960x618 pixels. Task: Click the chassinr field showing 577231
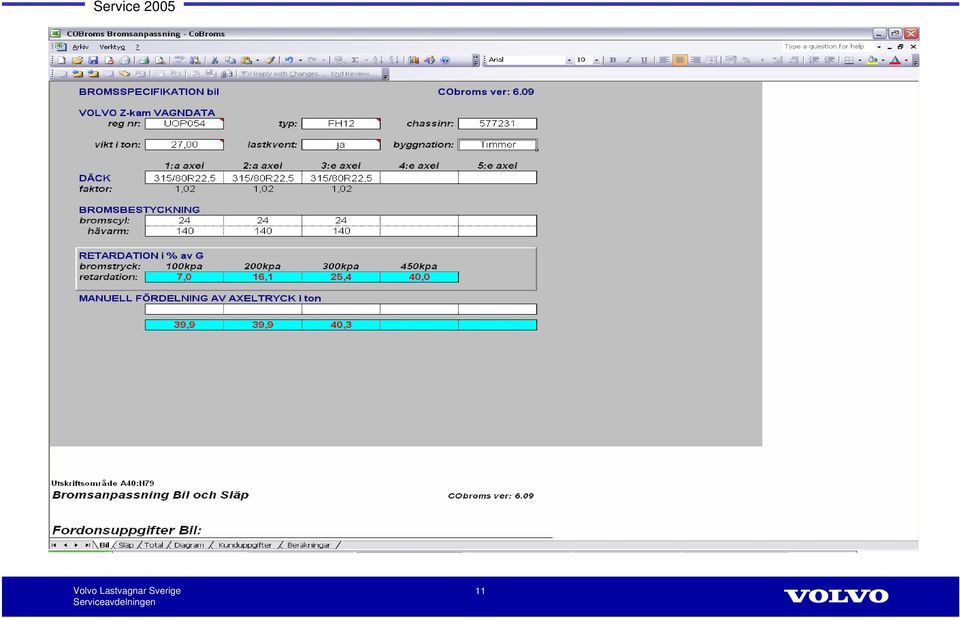[498, 124]
